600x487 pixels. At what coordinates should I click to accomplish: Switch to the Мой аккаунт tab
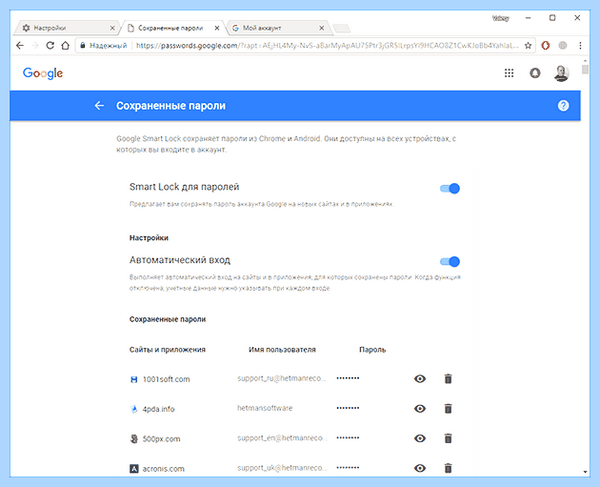pos(278,28)
